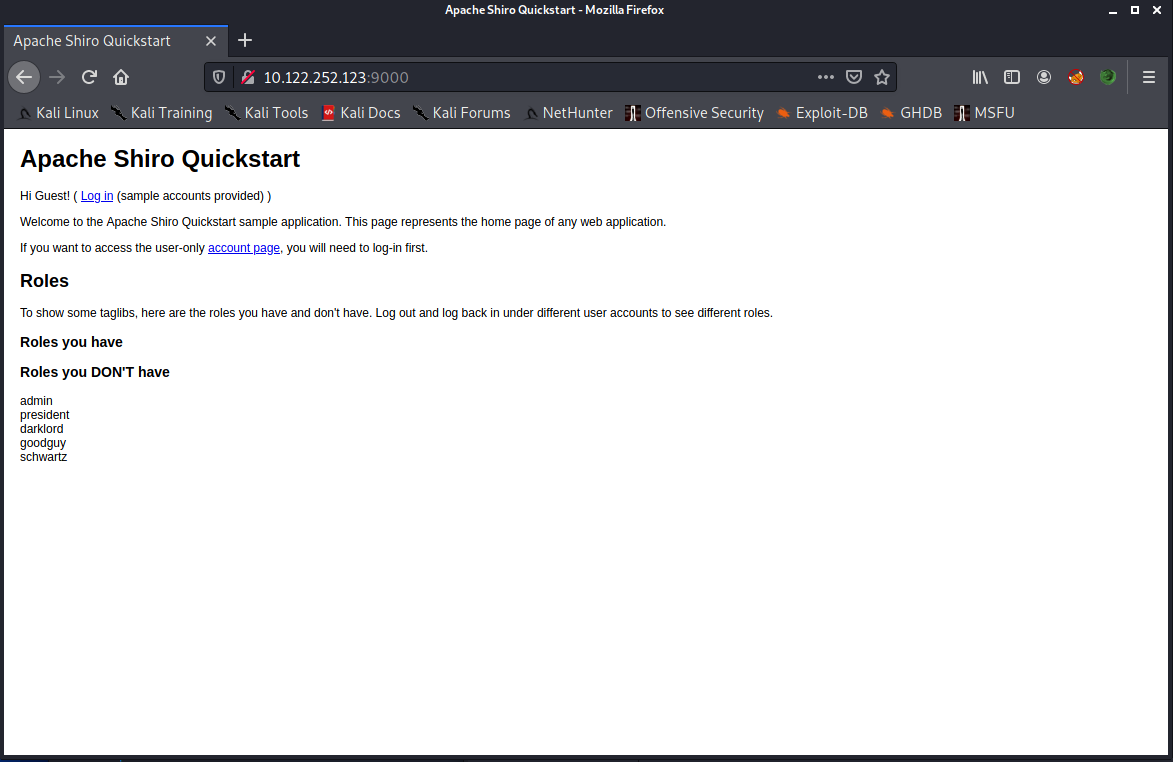Screen dimensions: 1173x762
Task: Select the Apache Shiro Quickstart tab
Action: [x=92, y=41]
